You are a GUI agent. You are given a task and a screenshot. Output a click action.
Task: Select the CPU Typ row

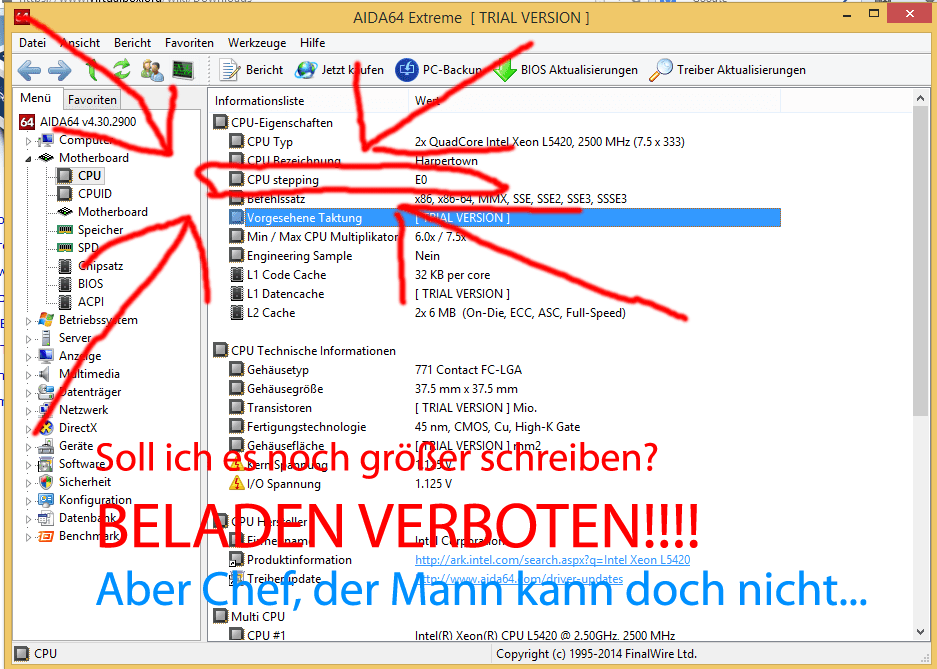click(x=504, y=142)
